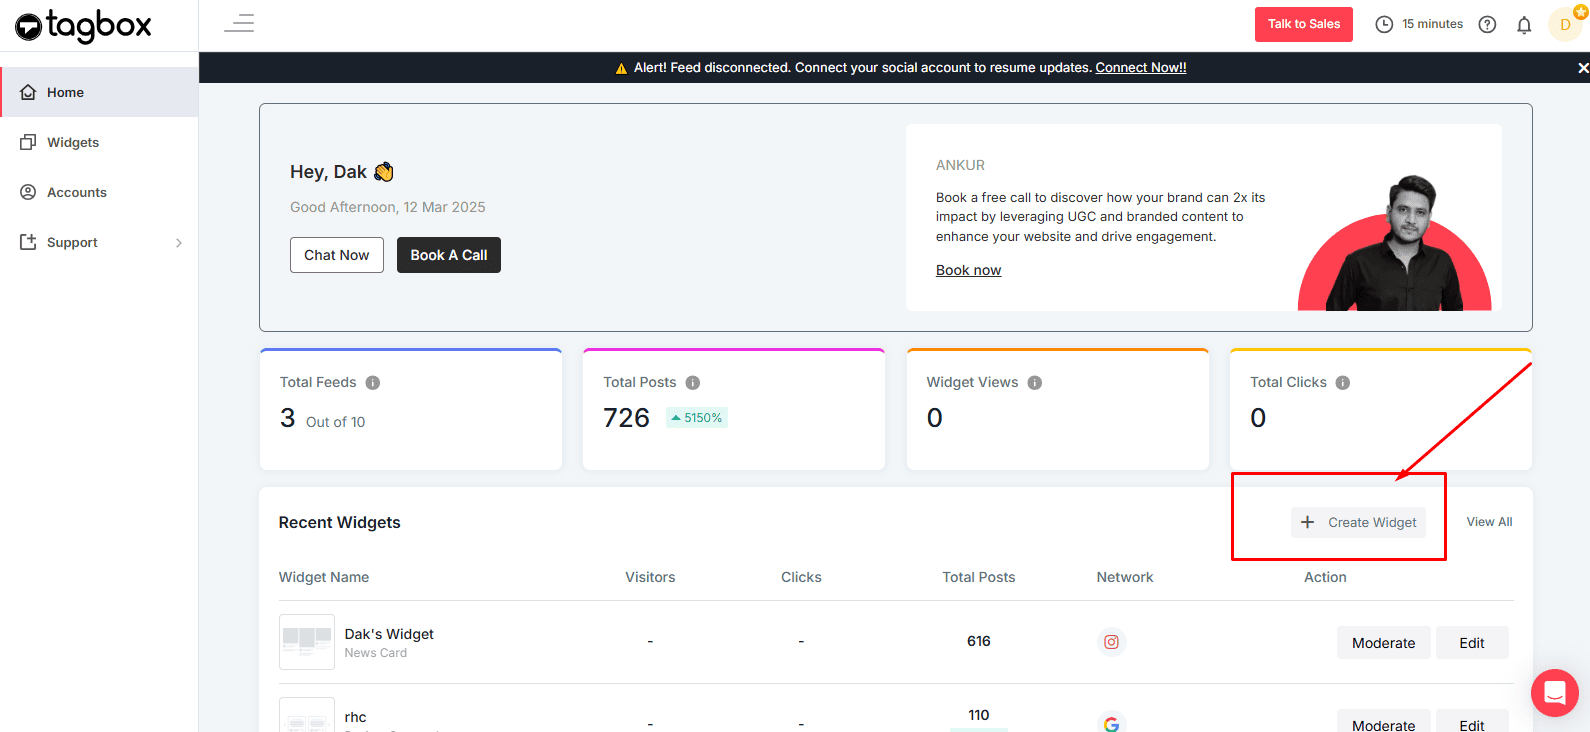The image size is (1590, 732).
Task: Click the Instagram network icon for Dak's Widget
Action: pyautogui.click(x=1111, y=642)
